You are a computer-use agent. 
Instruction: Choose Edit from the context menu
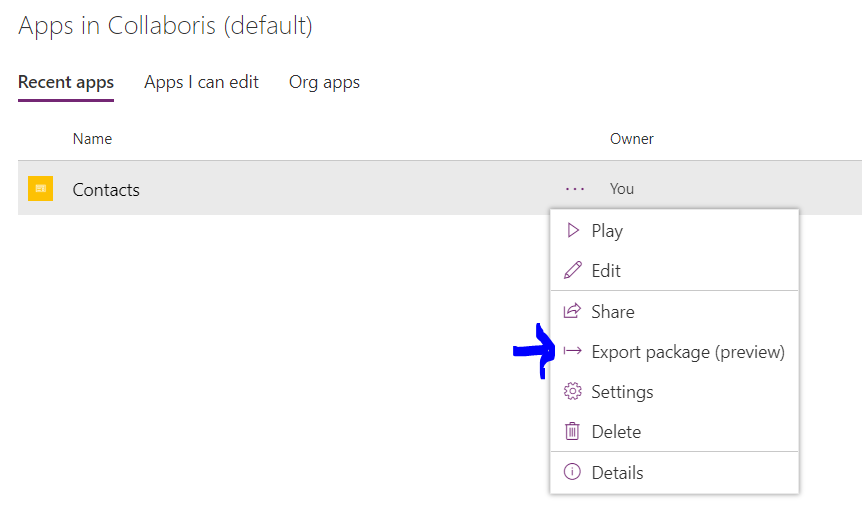pos(674,271)
